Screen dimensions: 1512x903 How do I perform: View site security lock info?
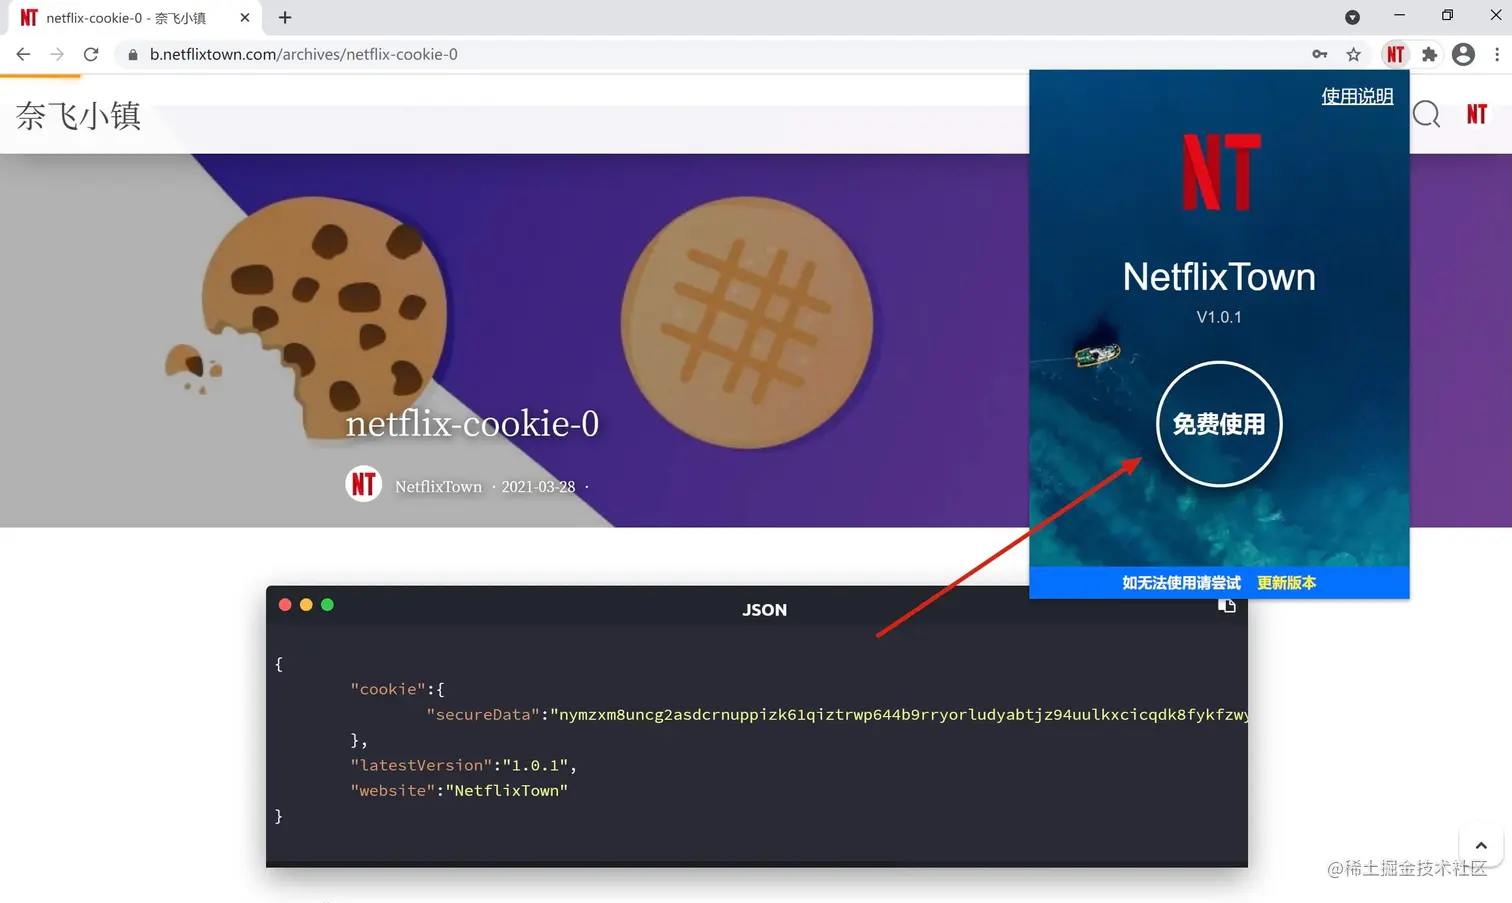[132, 54]
